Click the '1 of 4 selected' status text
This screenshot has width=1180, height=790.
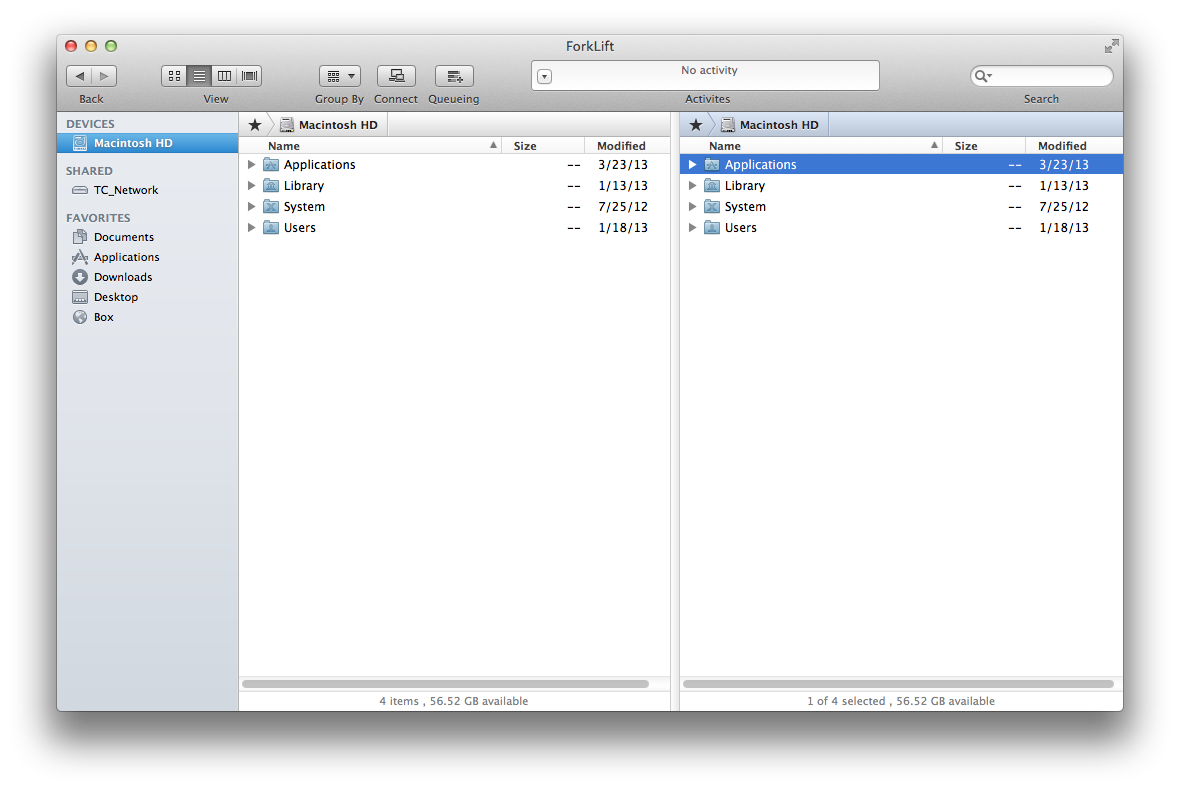point(846,701)
